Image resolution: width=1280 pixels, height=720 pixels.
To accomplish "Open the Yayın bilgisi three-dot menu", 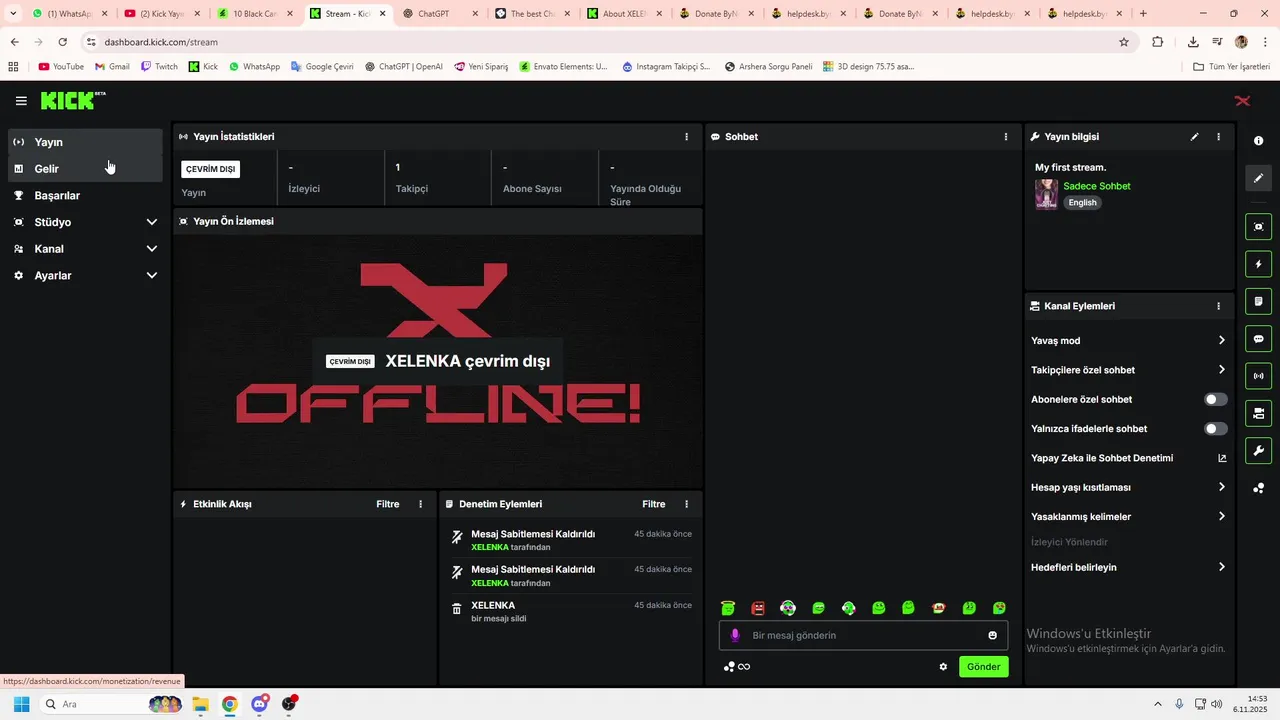I will [x=1218, y=137].
